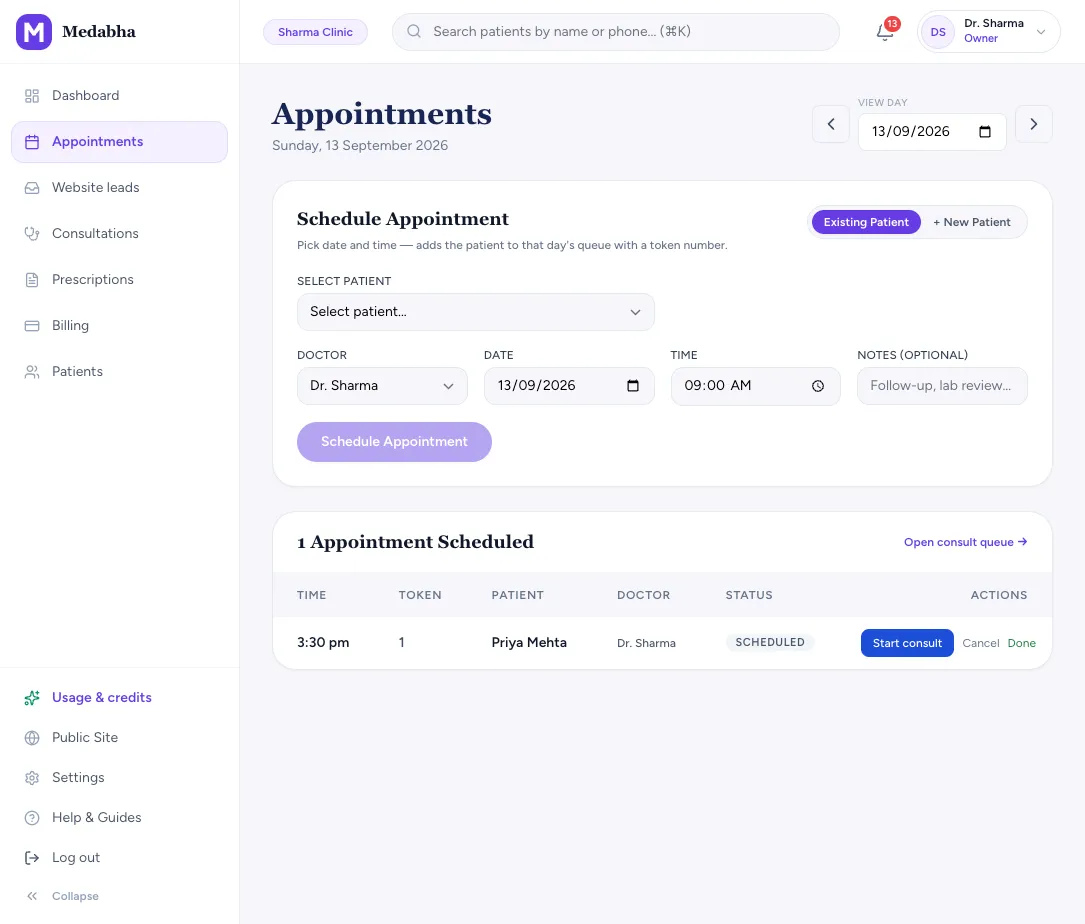Click the SCHEDULED status badge
This screenshot has height=924, width=1085.
click(769, 642)
